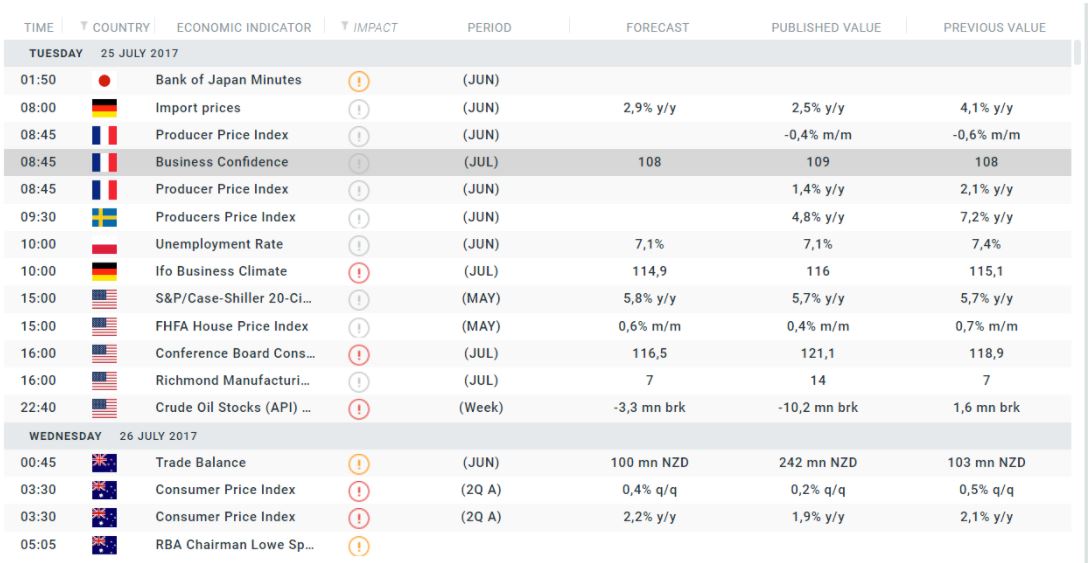The height and width of the screenshot is (563, 1092).
Task: Open the Ifo Business Climate indicator
Action: pyautogui.click(x=221, y=271)
